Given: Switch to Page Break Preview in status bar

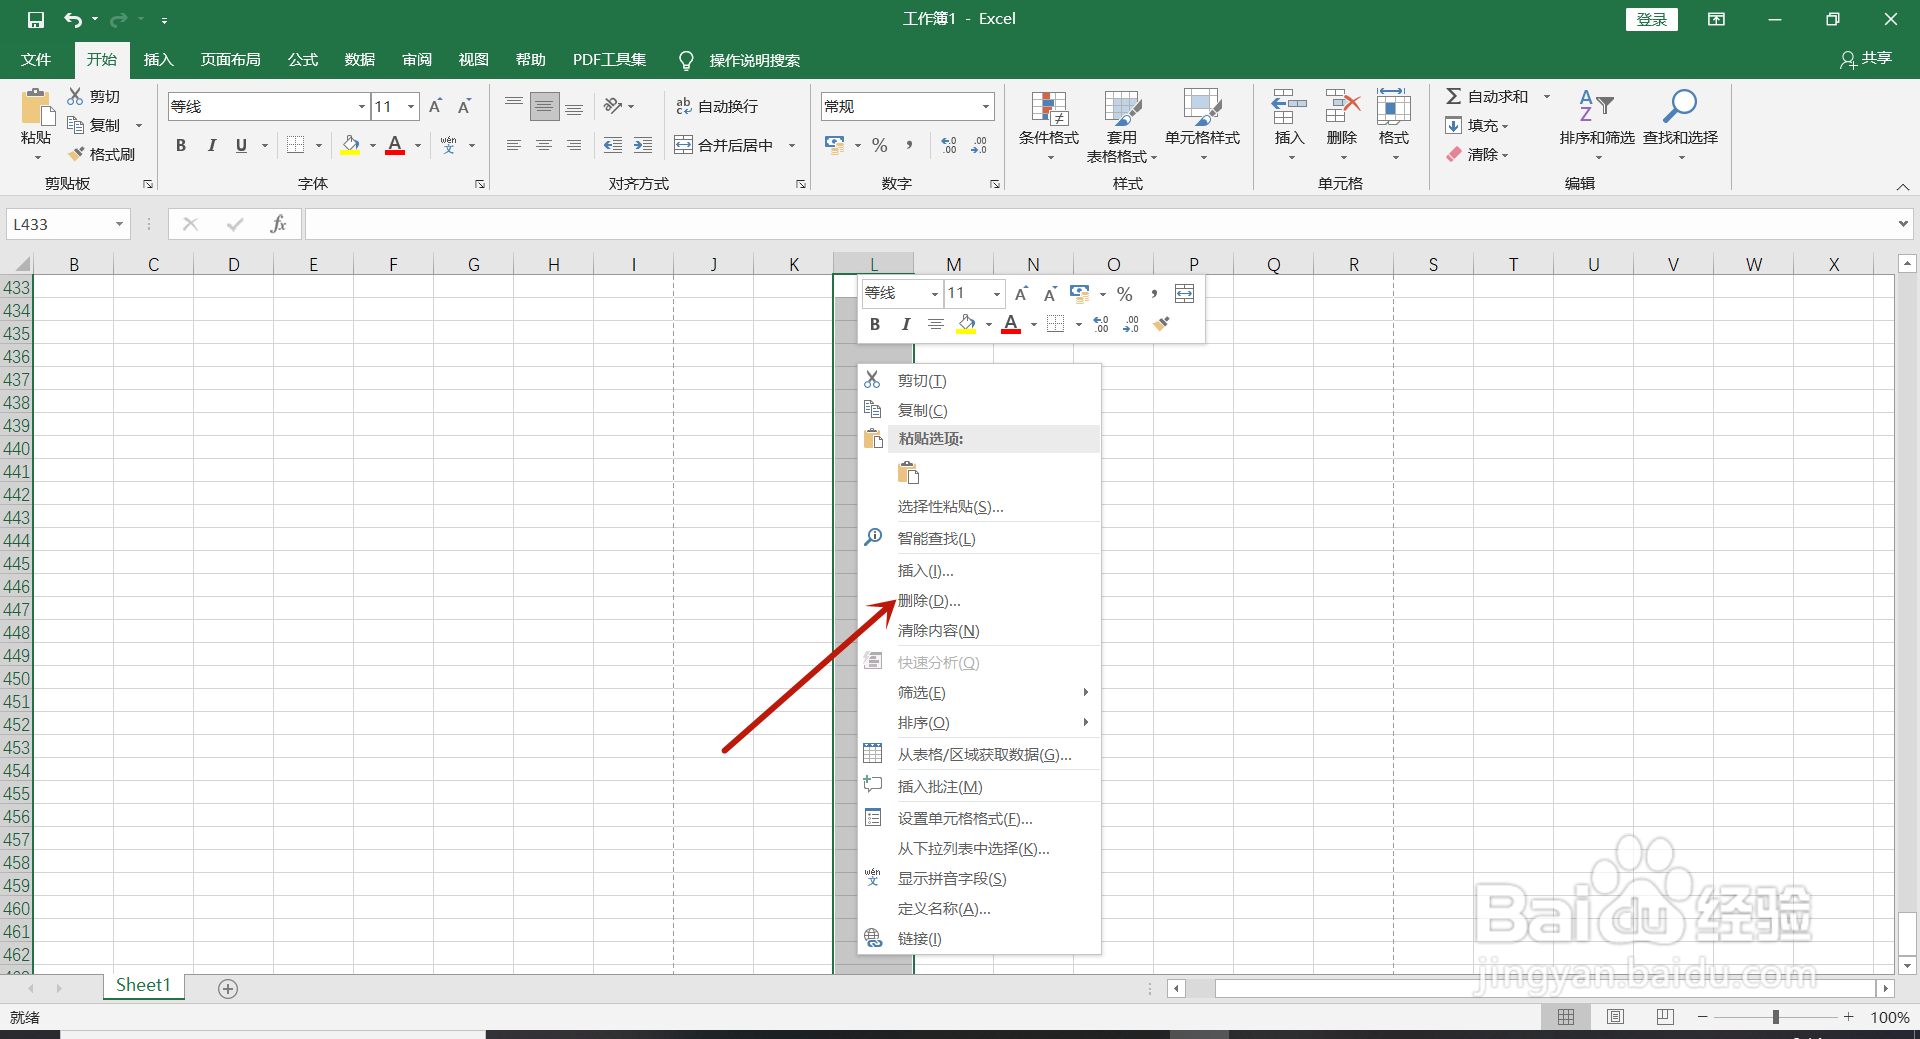Looking at the screenshot, I should click(1665, 1017).
